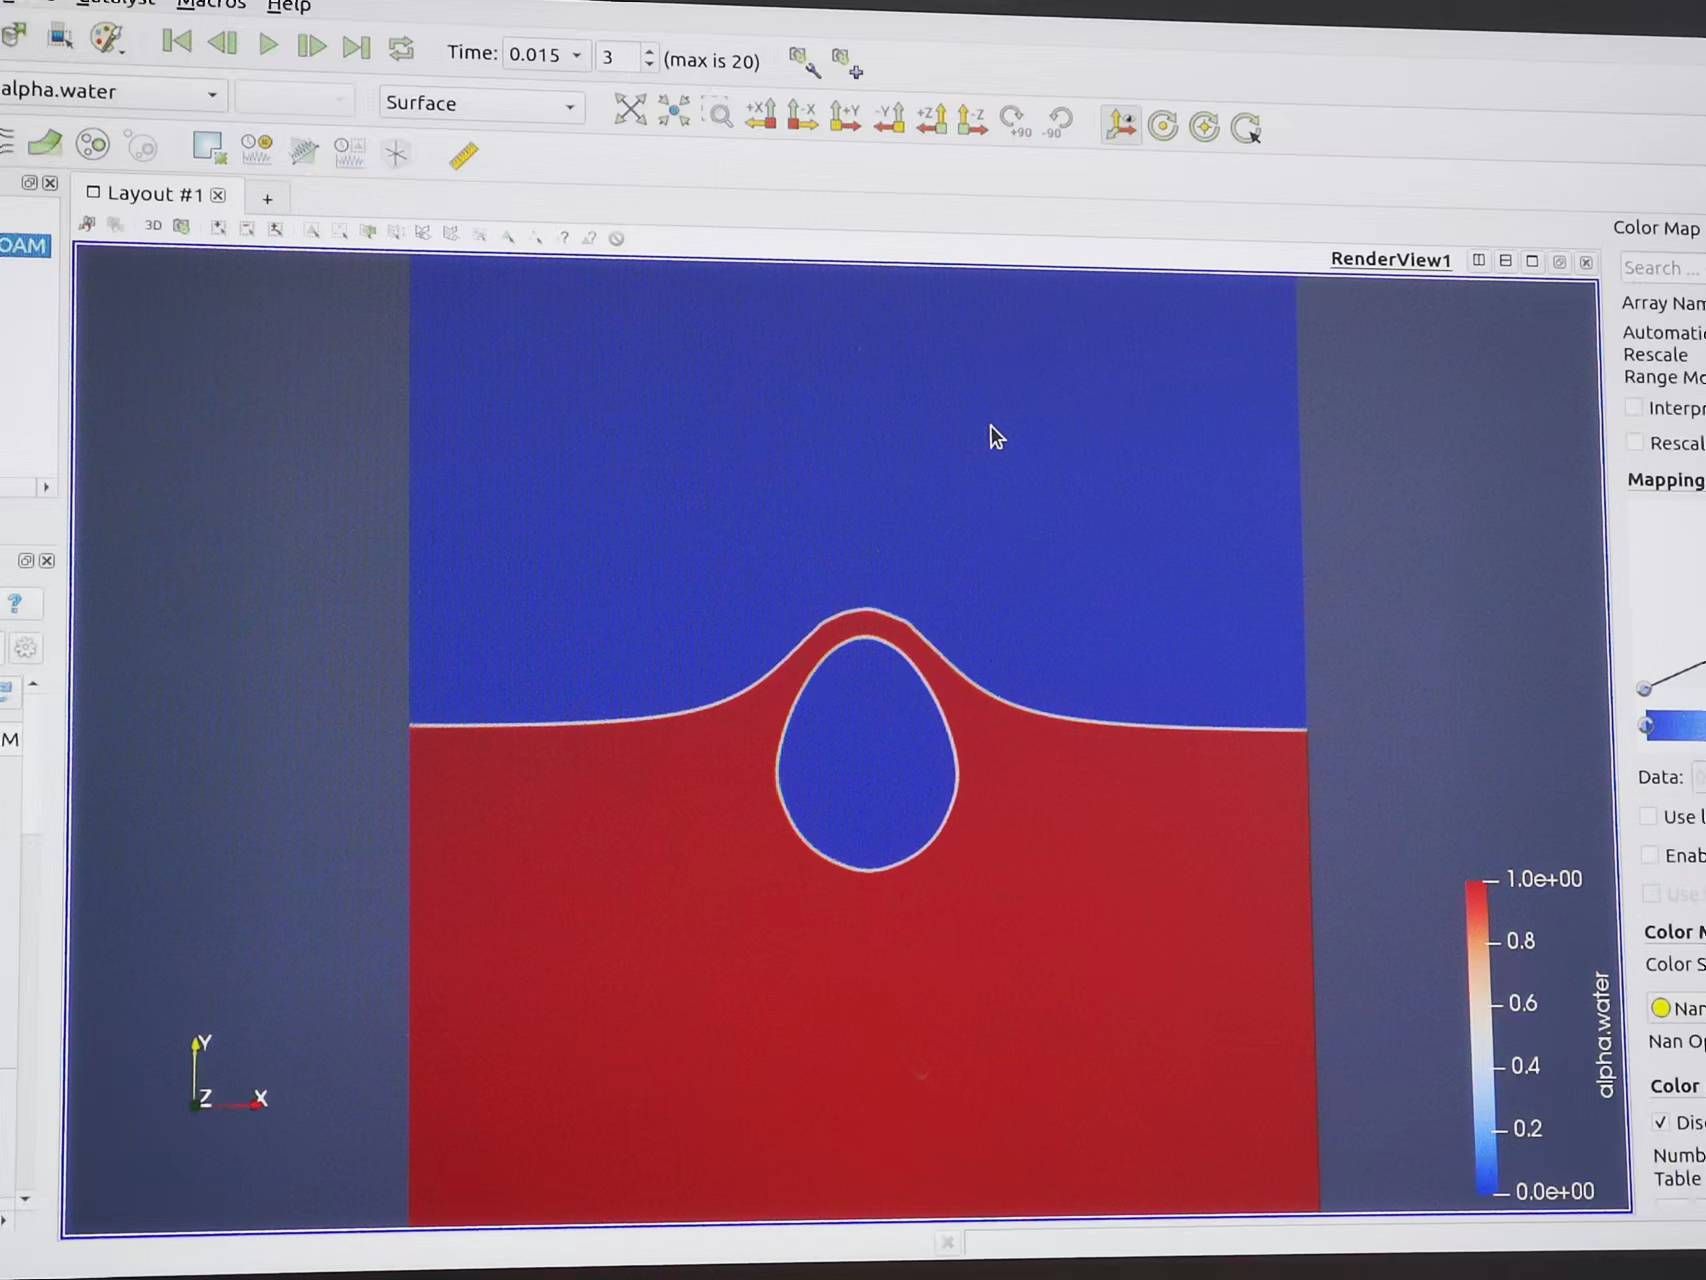Image resolution: width=1706 pixels, height=1280 pixels.
Task: Click the time step index stepper arrows
Action: [649, 58]
